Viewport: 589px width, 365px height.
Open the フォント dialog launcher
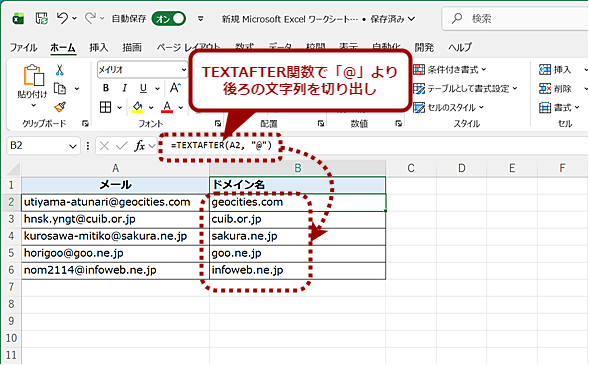tap(217, 123)
